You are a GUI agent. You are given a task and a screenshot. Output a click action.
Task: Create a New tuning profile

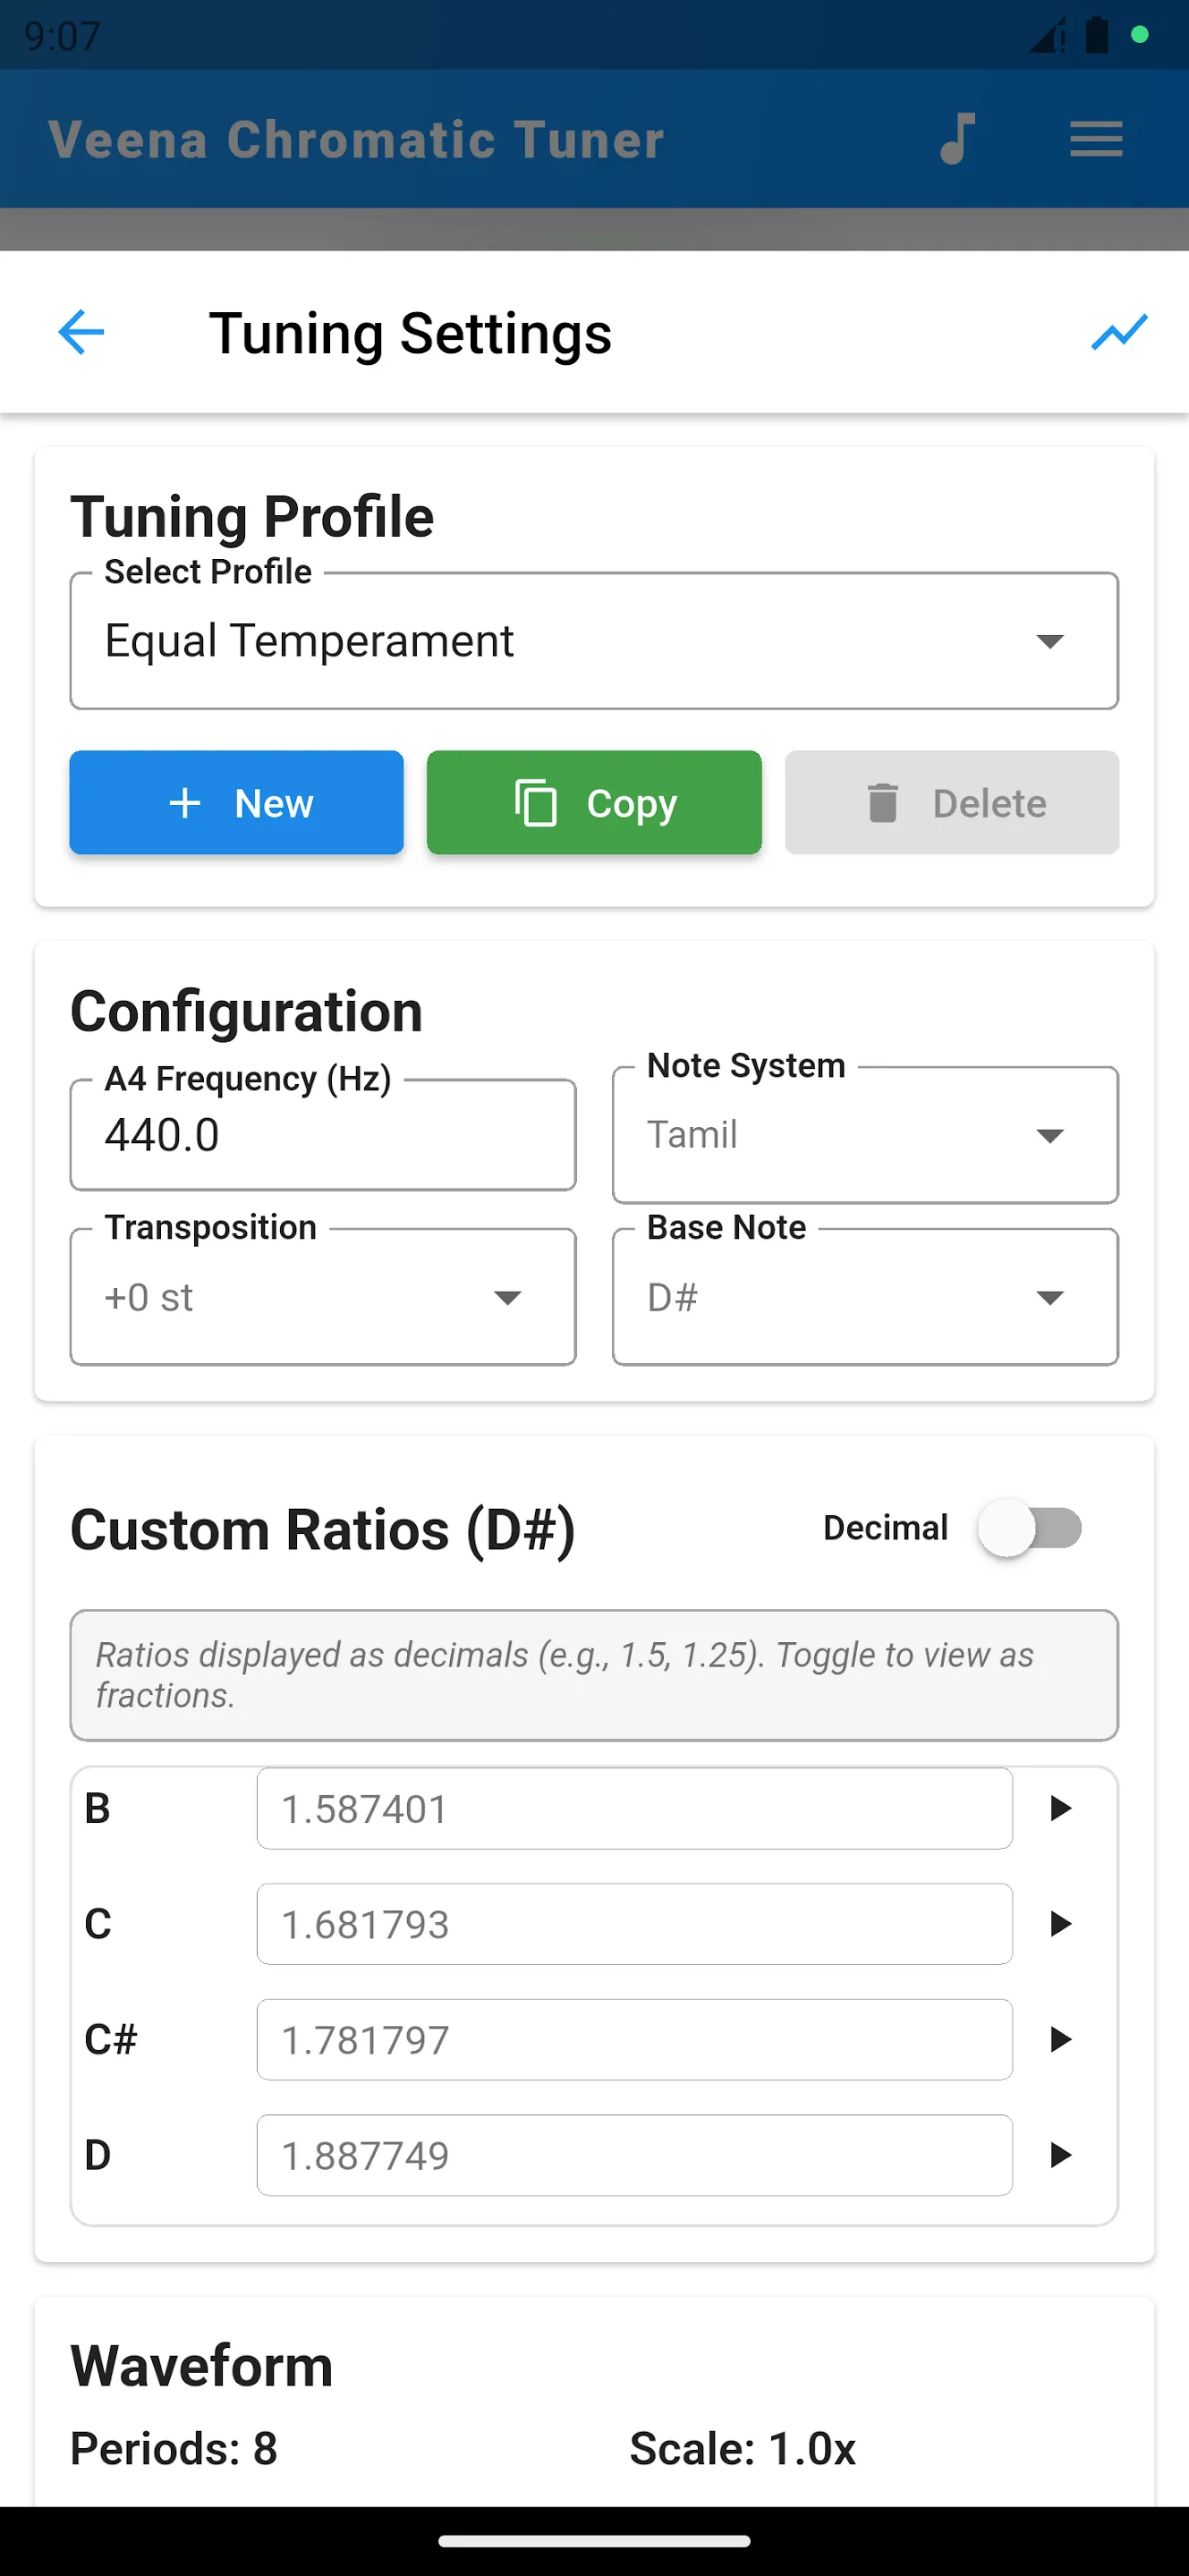click(237, 803)
